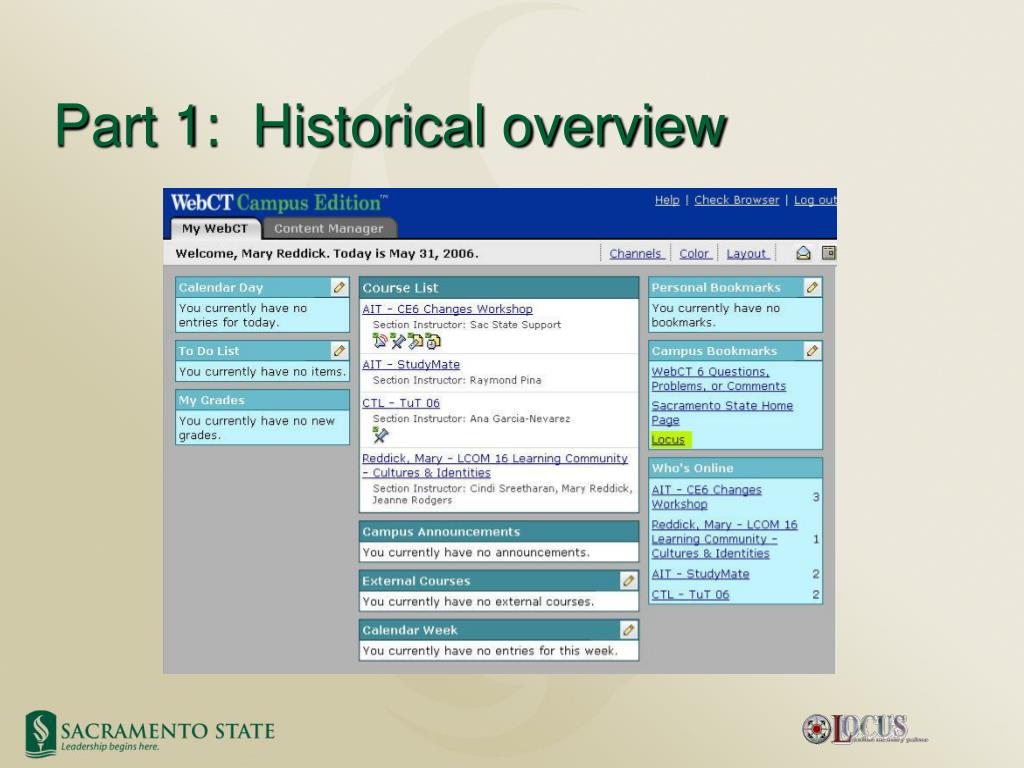This screenshot has width=1024, height=768.
Task: Open AIT - StudyMate course in Course List
Action: coord(411,364)
